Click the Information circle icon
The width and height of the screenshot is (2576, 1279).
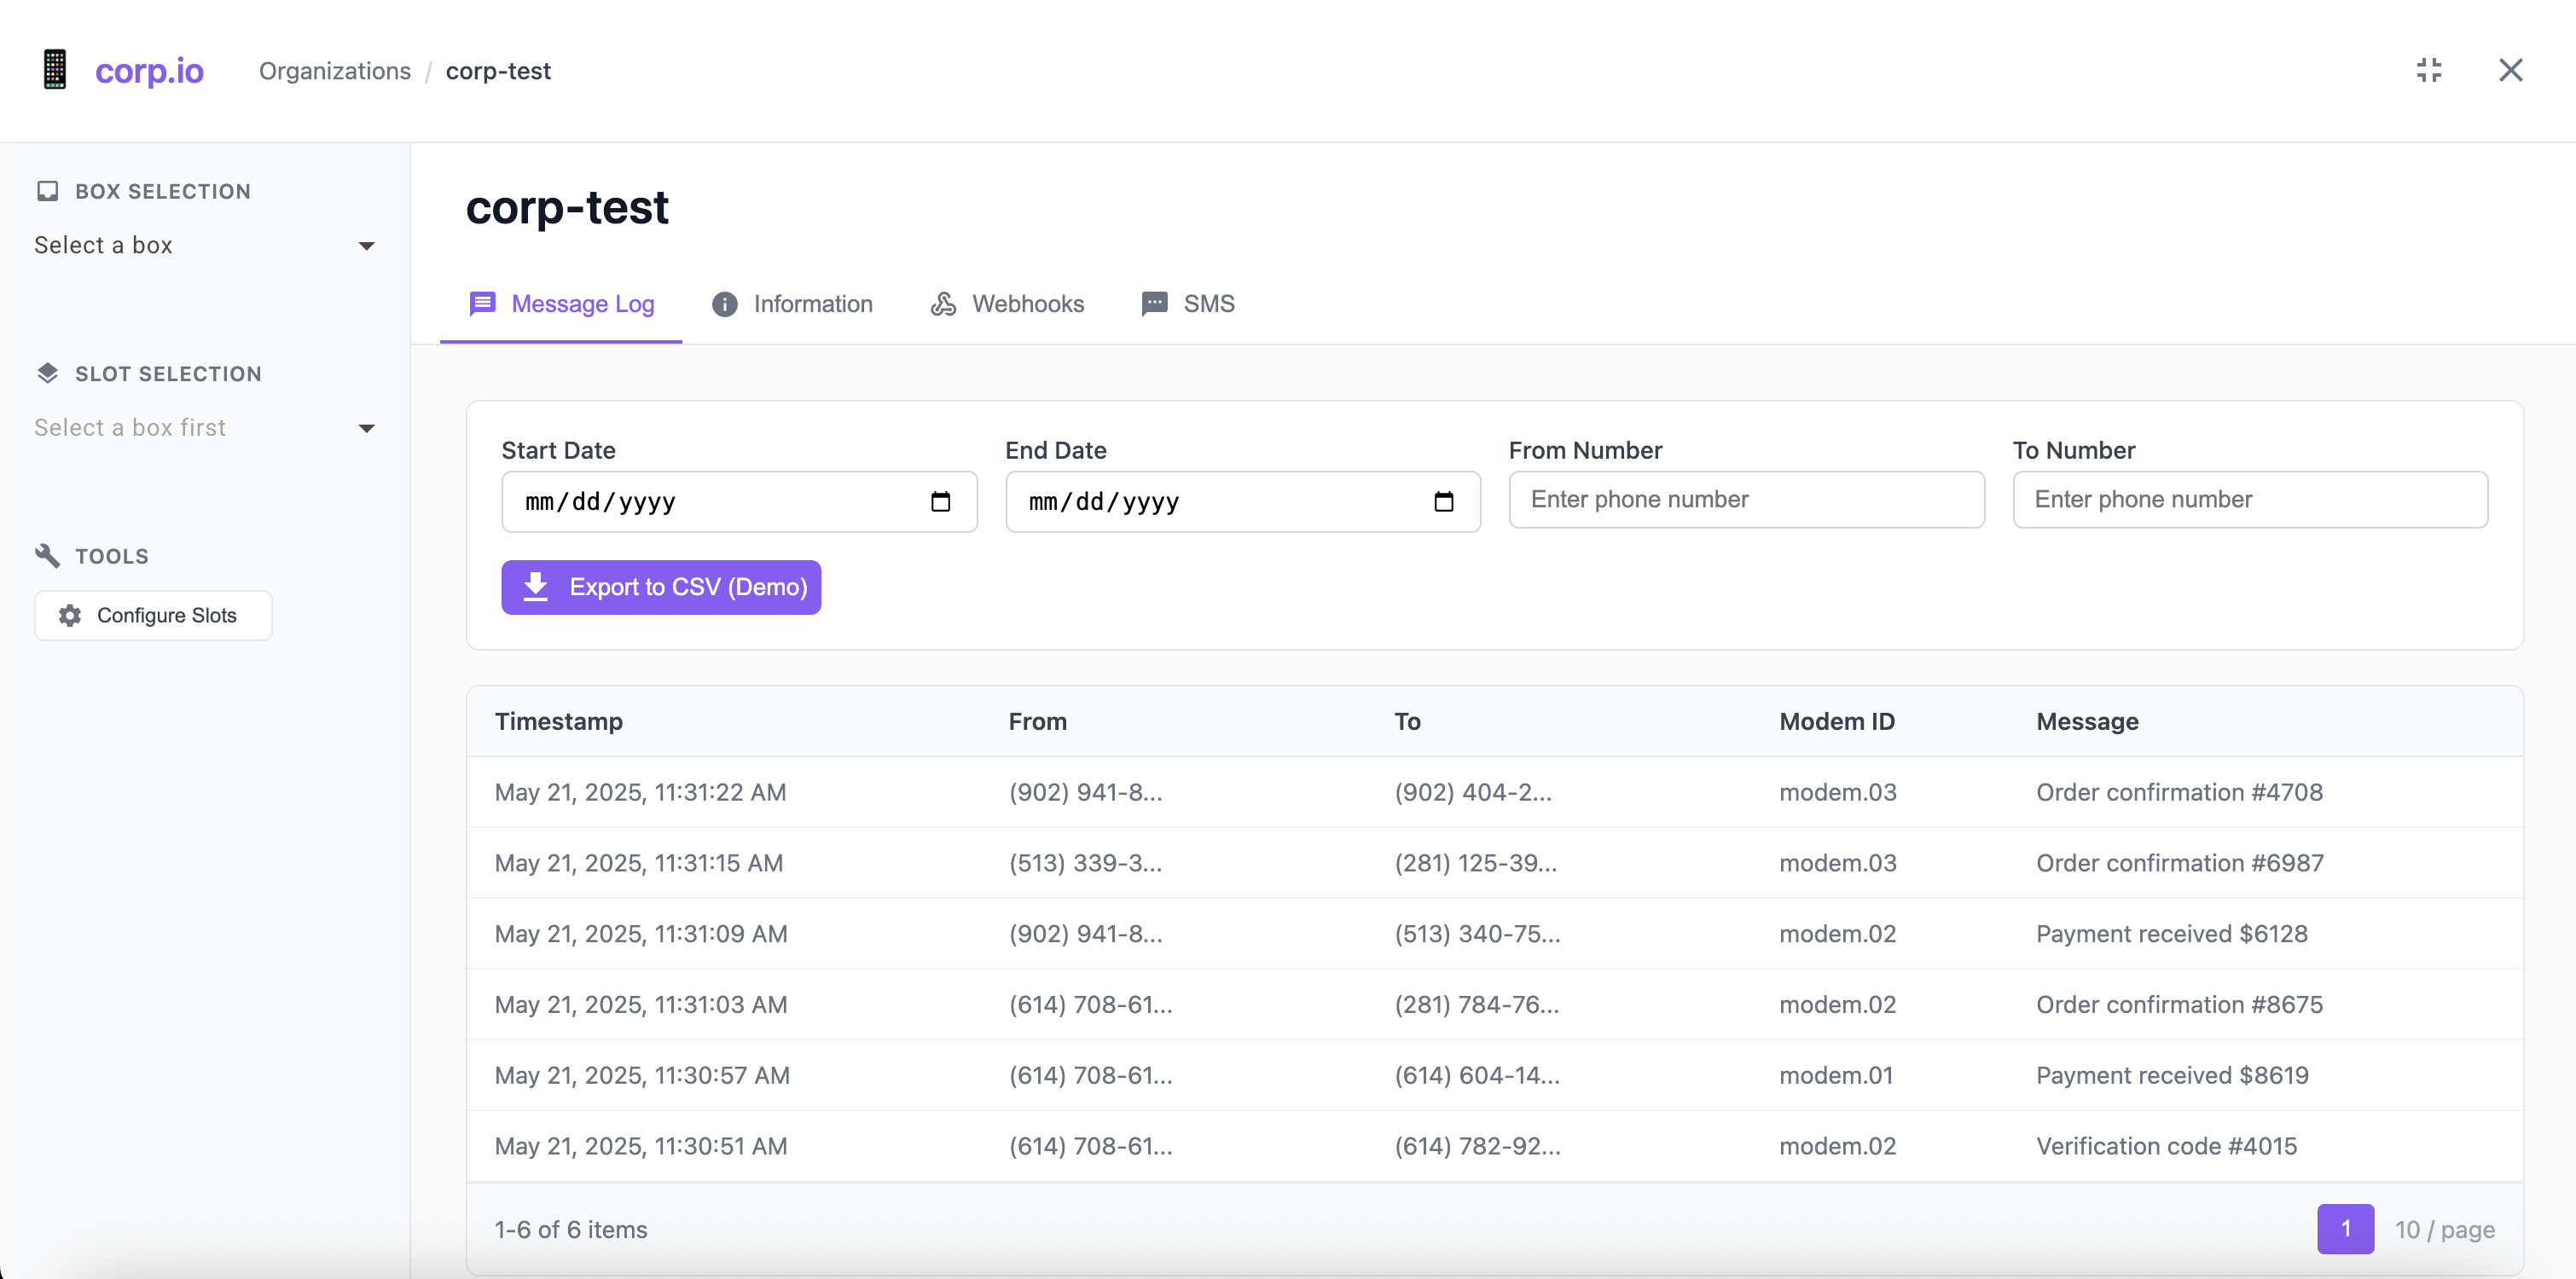(725, 304)
